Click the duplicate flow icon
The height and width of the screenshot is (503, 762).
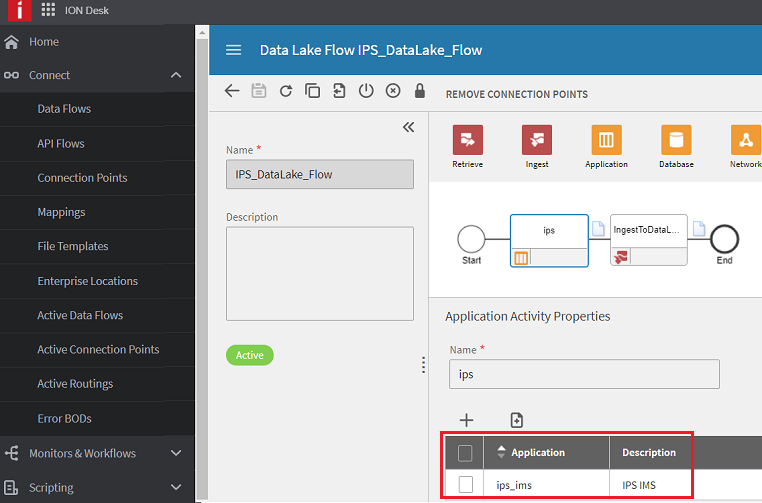[313, 91]
